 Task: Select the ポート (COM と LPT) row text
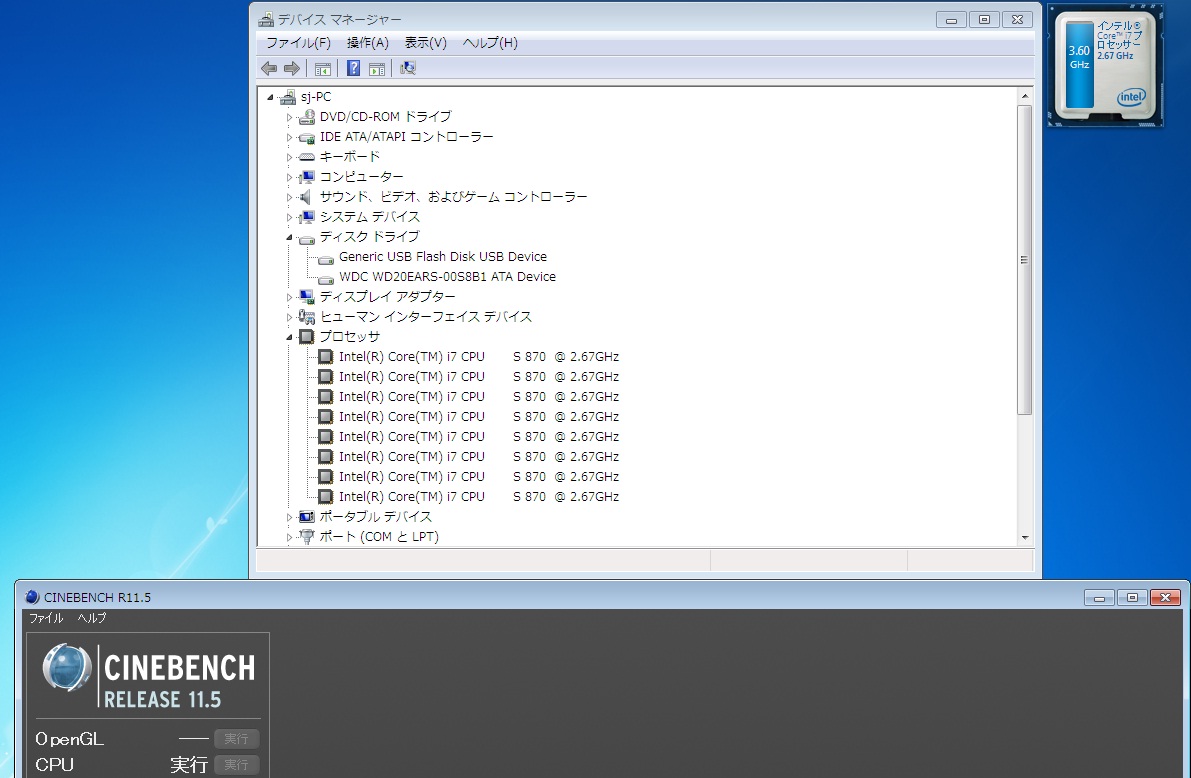379,536
